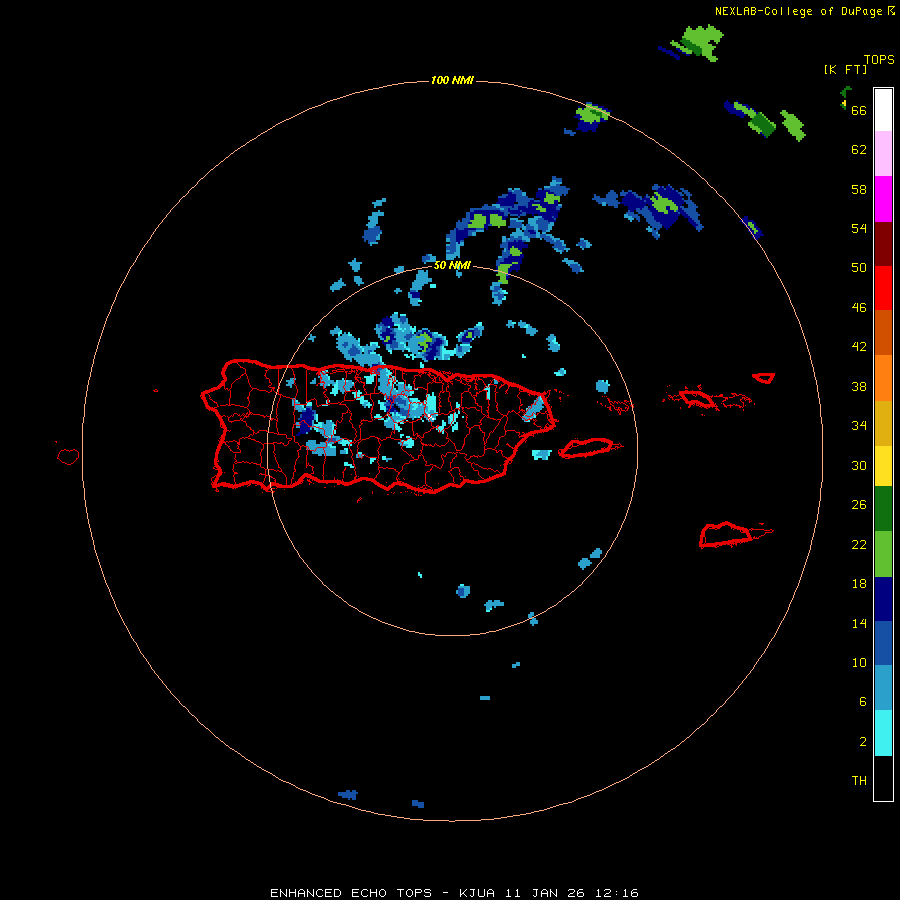Click the legend value "66"
The height and width of the screenshot is (900, 900).
click(859, 110)
